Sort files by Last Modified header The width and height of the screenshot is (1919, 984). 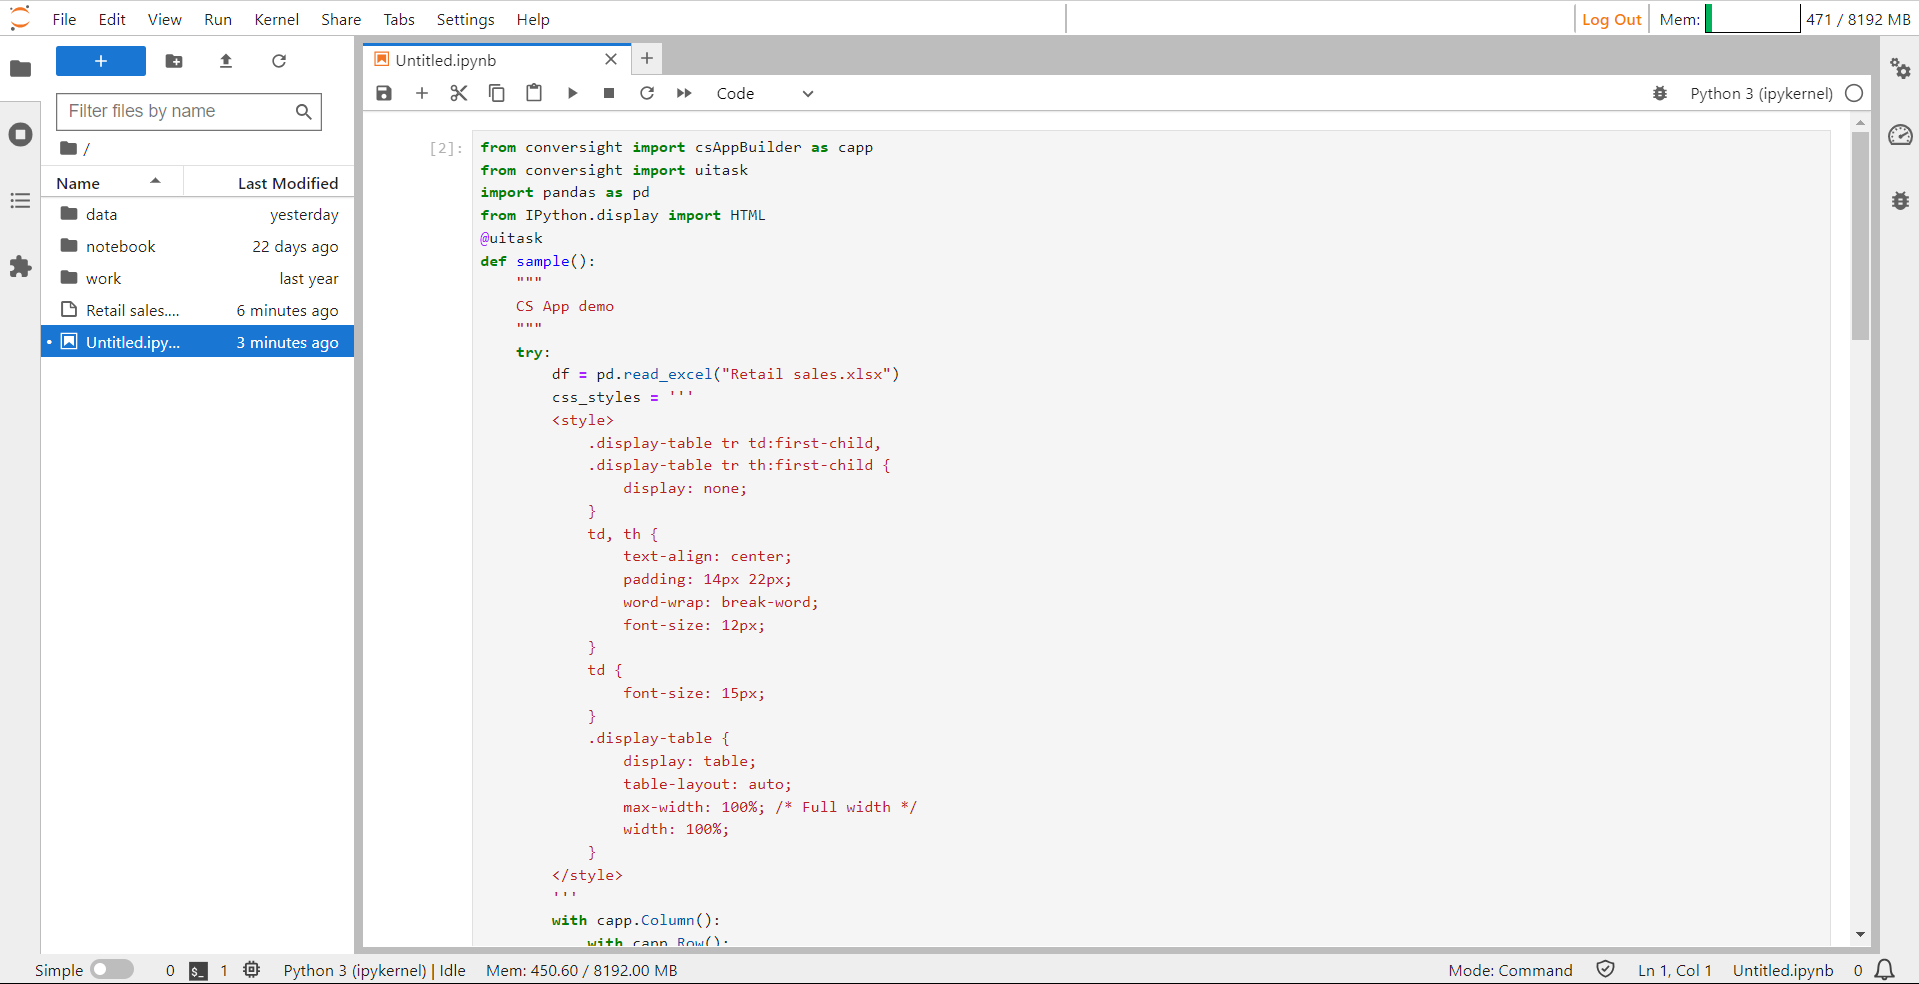click(x=269, y=183)
